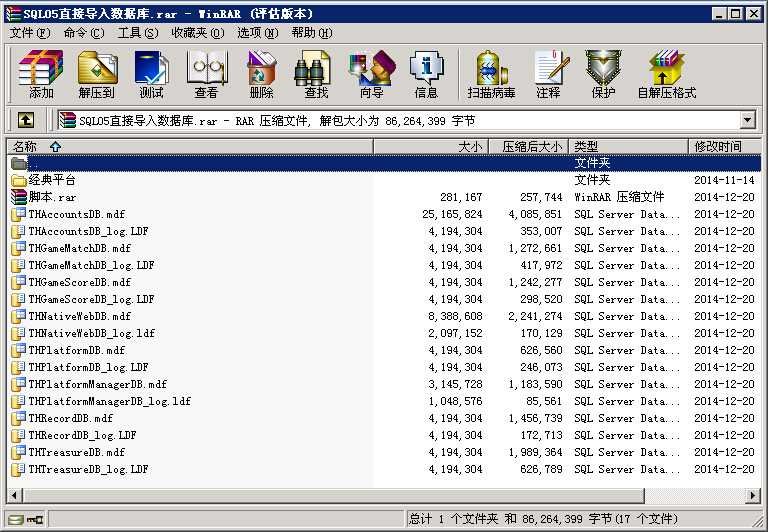Open the 文件(F) menu
This screenshot has width=768, height=532.
point(30,33)
